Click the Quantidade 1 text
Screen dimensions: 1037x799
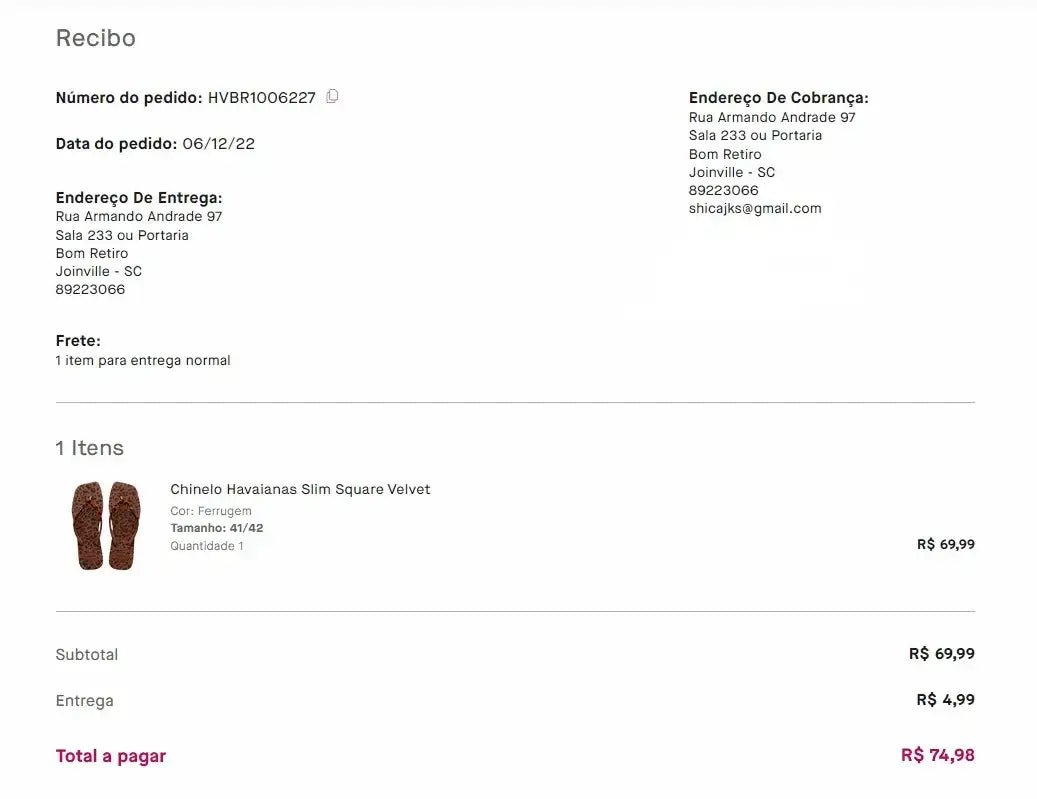(x=206, y=546)
